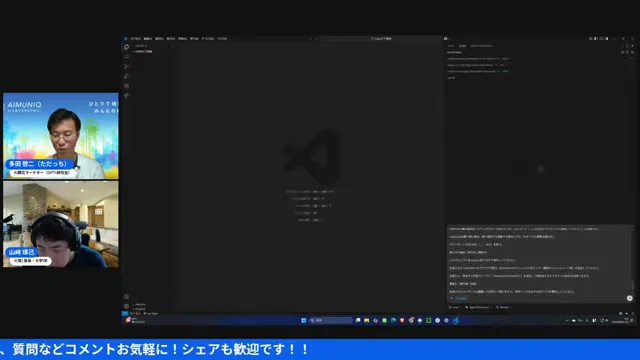Viewport: 640px width, 360px height.
Task: Open the Explorer view in the activity bar
Action: coord(127,47)
